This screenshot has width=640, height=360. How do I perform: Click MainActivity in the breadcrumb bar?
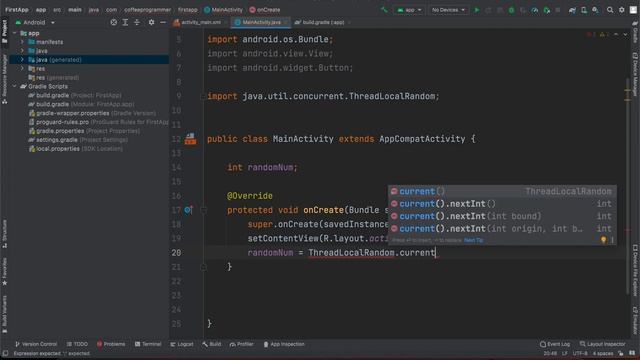224,10
